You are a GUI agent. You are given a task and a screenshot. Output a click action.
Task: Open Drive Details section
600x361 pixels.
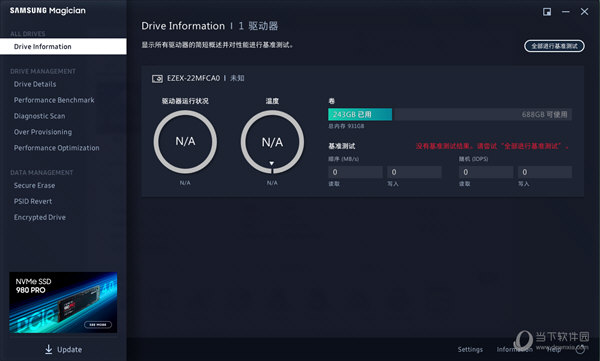tap(35, 84)
